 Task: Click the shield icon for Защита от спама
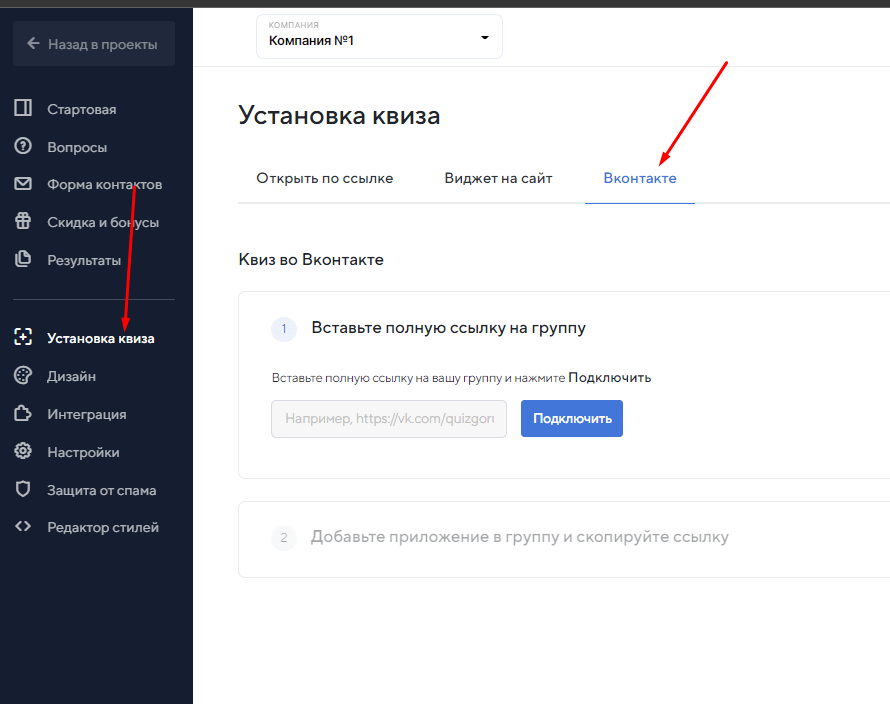(x=23, y=490)
